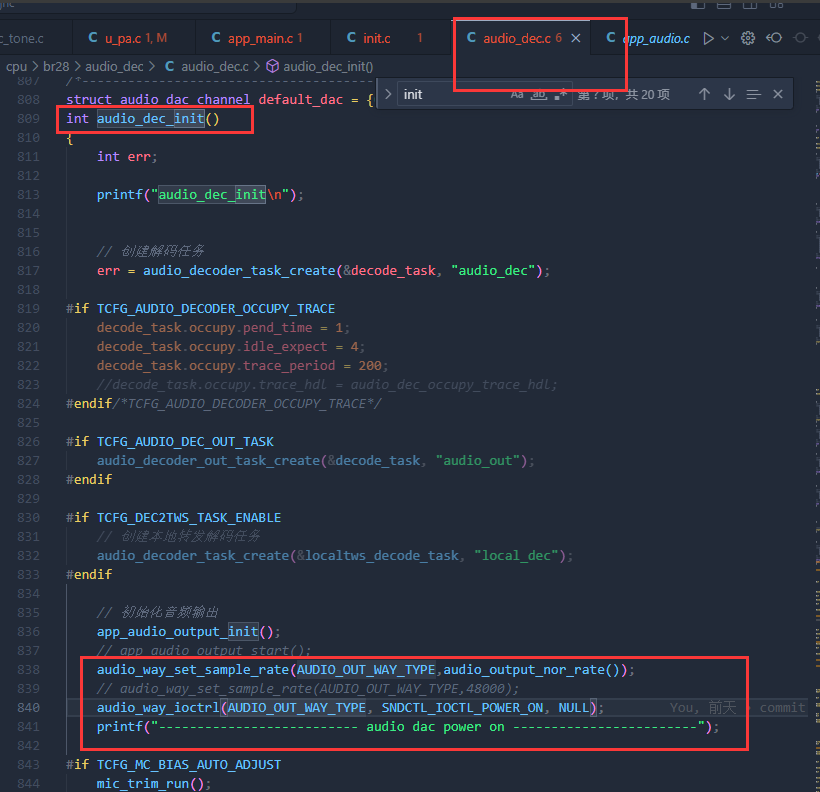Click the find in selection icon
The width and height of the screenshot is (820, 792).
click(753, 94)
